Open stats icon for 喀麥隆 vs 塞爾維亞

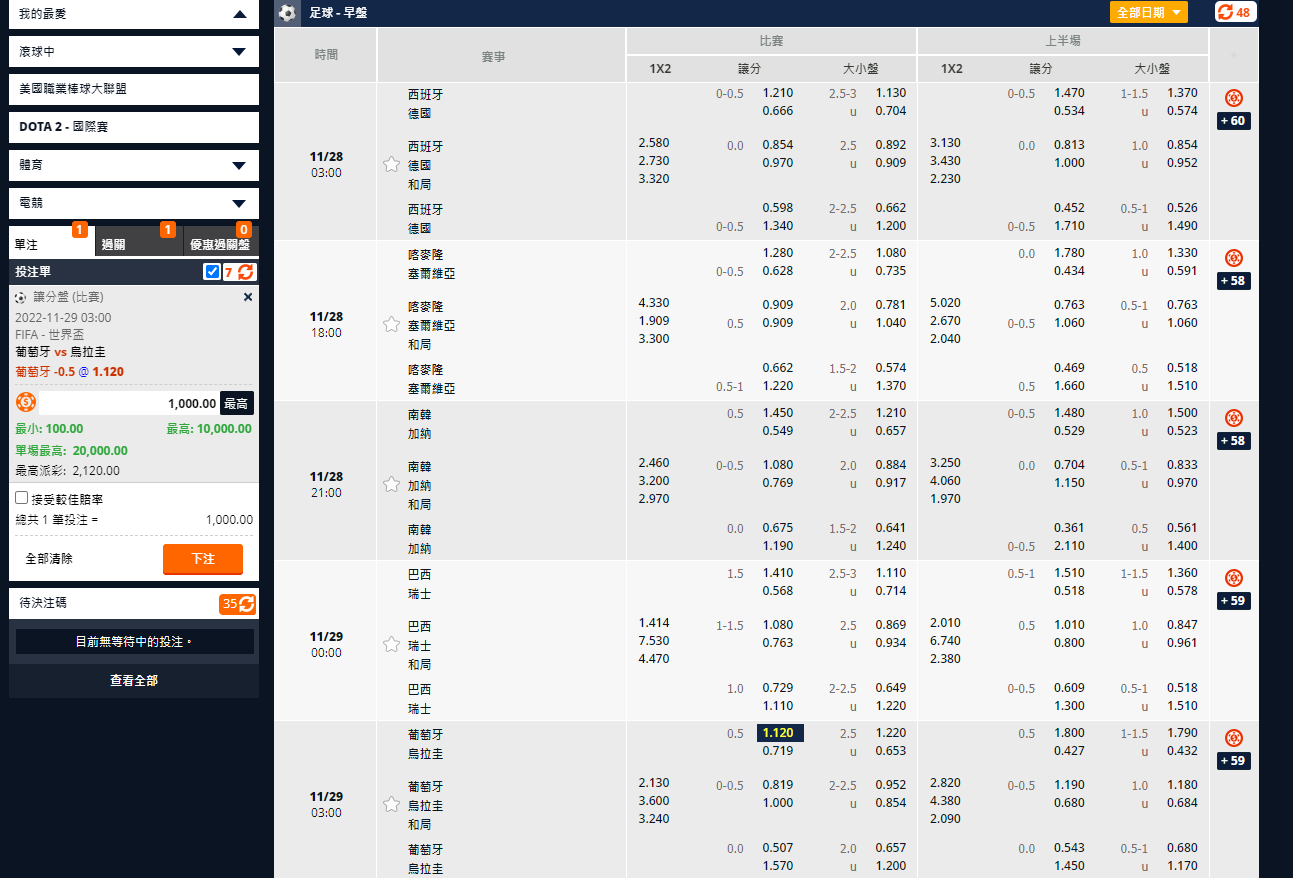1233,258
